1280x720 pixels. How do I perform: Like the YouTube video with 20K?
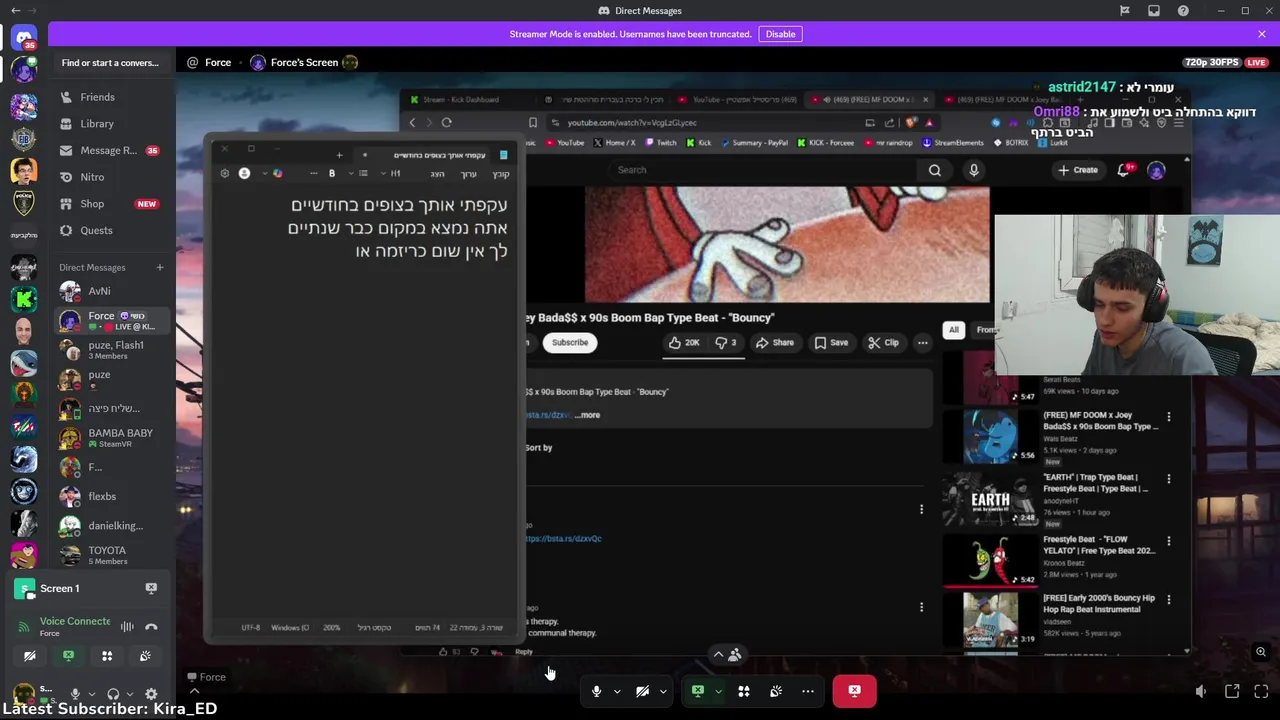(x=684, y=343)
